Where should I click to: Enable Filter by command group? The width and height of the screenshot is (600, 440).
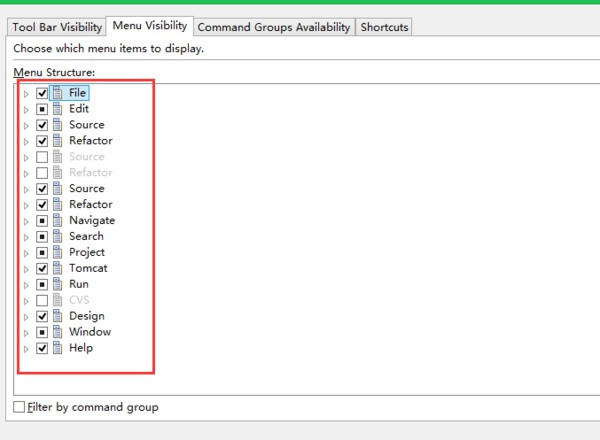(19, 407)
